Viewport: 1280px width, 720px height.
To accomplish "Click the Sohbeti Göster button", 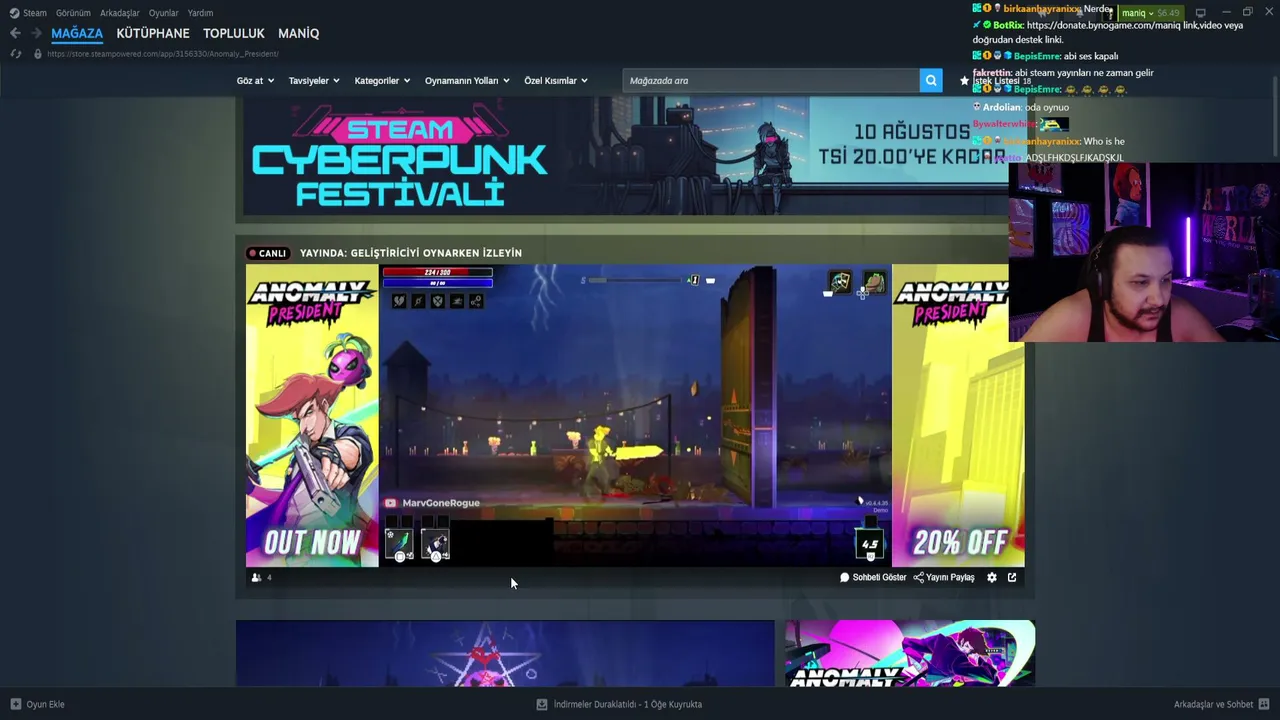I will point(873,577).
